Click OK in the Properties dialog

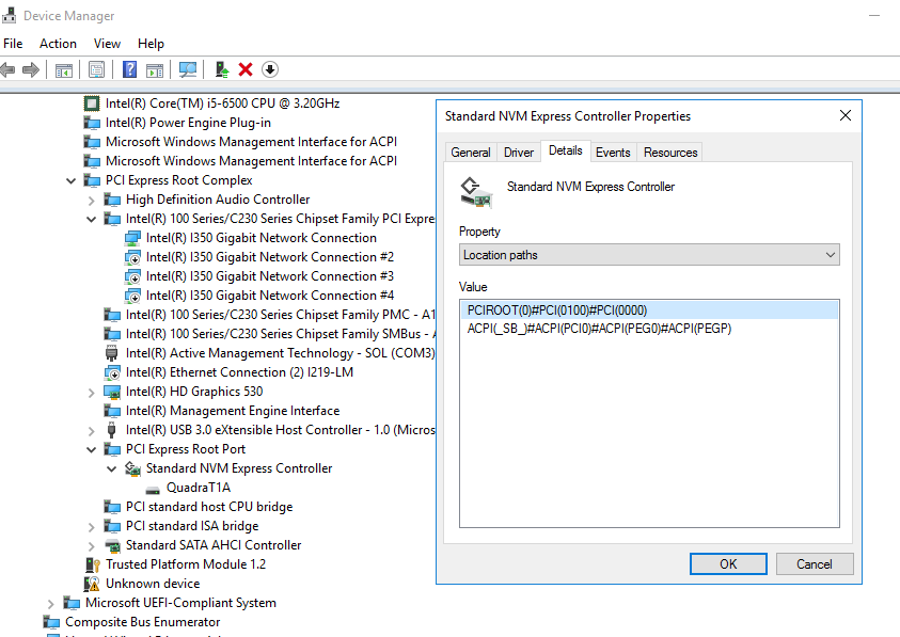[x=728, y=564]
